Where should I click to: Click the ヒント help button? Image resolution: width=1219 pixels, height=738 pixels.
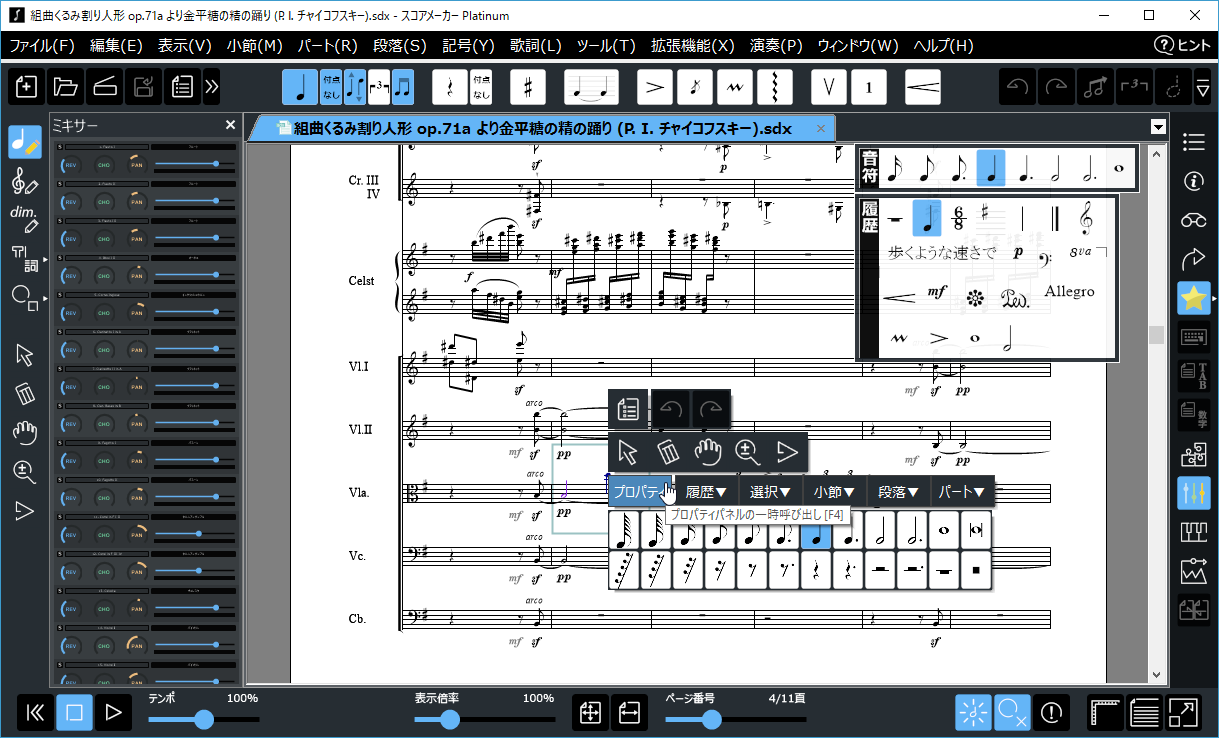pyautogui.click(x=1183, y=45)
